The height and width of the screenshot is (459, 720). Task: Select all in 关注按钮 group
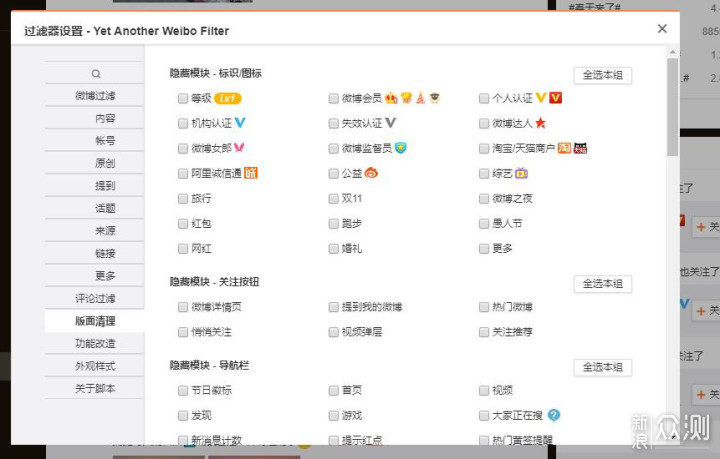(602, 284)
